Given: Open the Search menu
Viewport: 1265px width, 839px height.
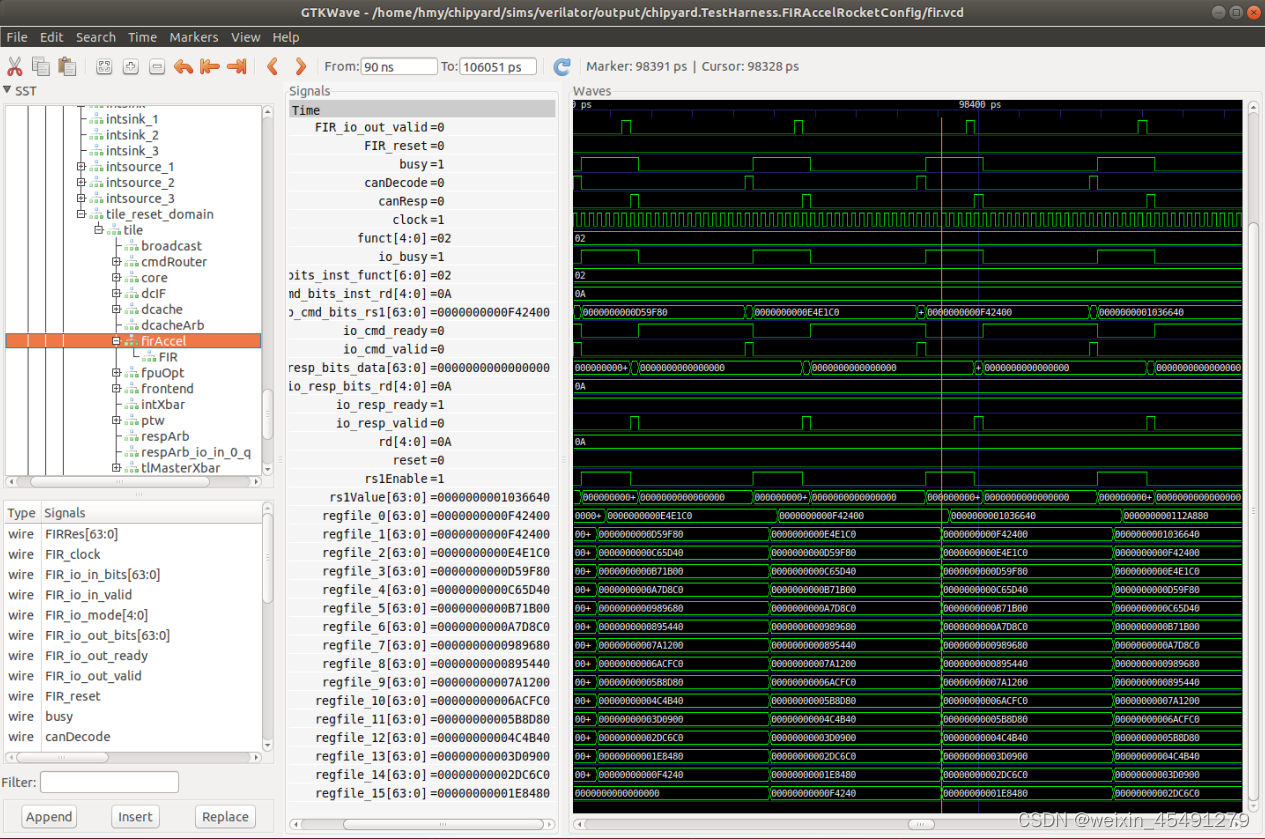Looking at the screenshot, I should coord(95,37).
